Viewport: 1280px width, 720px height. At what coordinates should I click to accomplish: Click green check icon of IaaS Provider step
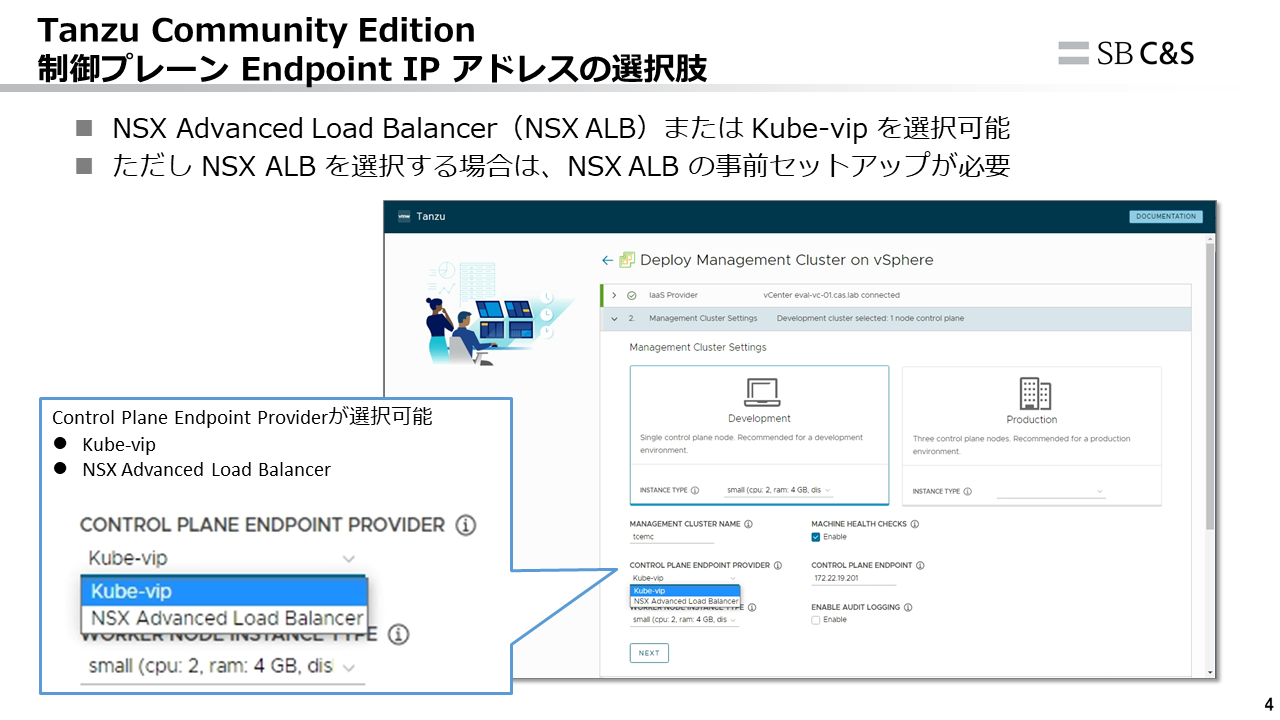pyautogui.click(x=631, y=295)
